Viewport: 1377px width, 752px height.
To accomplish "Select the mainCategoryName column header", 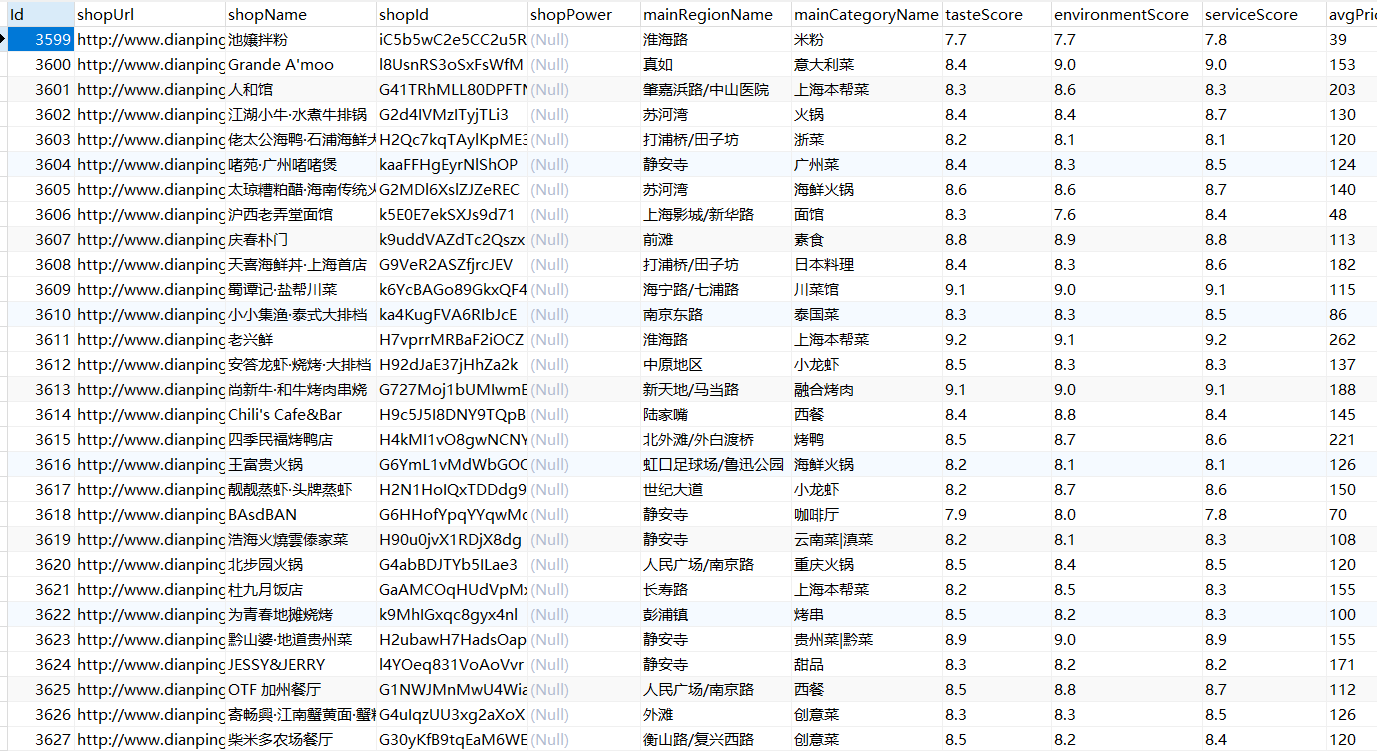I will [x=867, y=14].
